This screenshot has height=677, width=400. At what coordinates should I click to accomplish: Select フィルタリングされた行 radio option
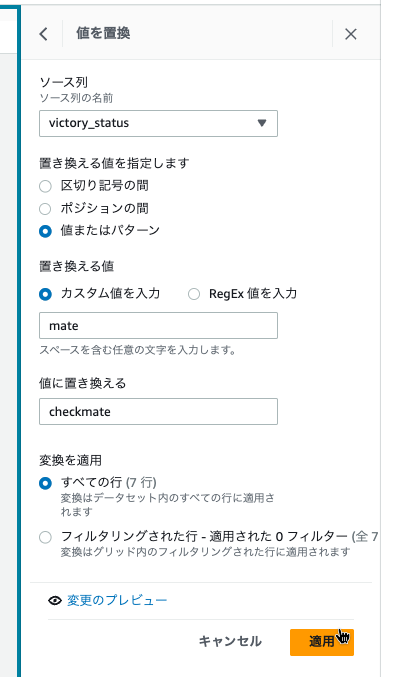point(45,537)
